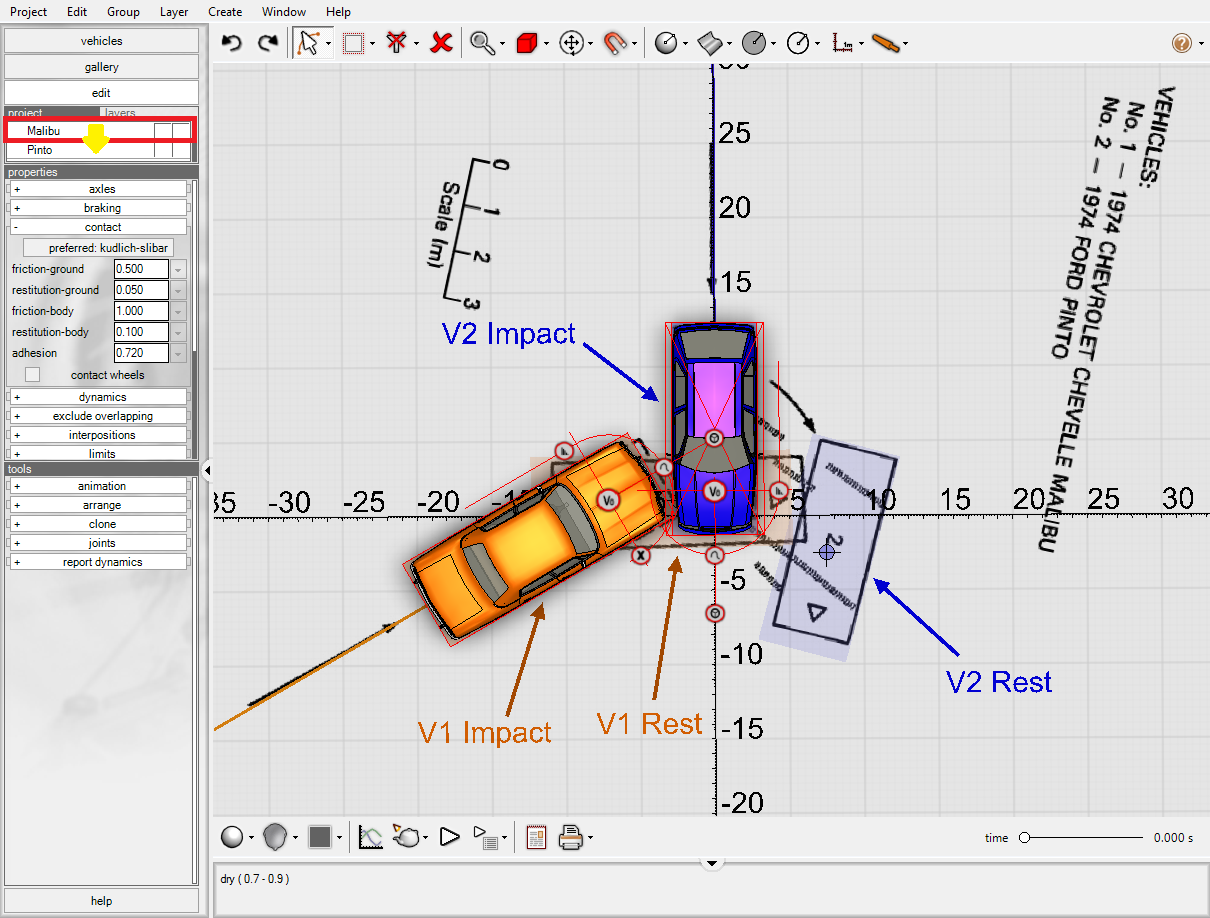Viewport: 1210px width, 918px height.
Task: Click the play-with-list icon
Action: click(x=485, y=837)
